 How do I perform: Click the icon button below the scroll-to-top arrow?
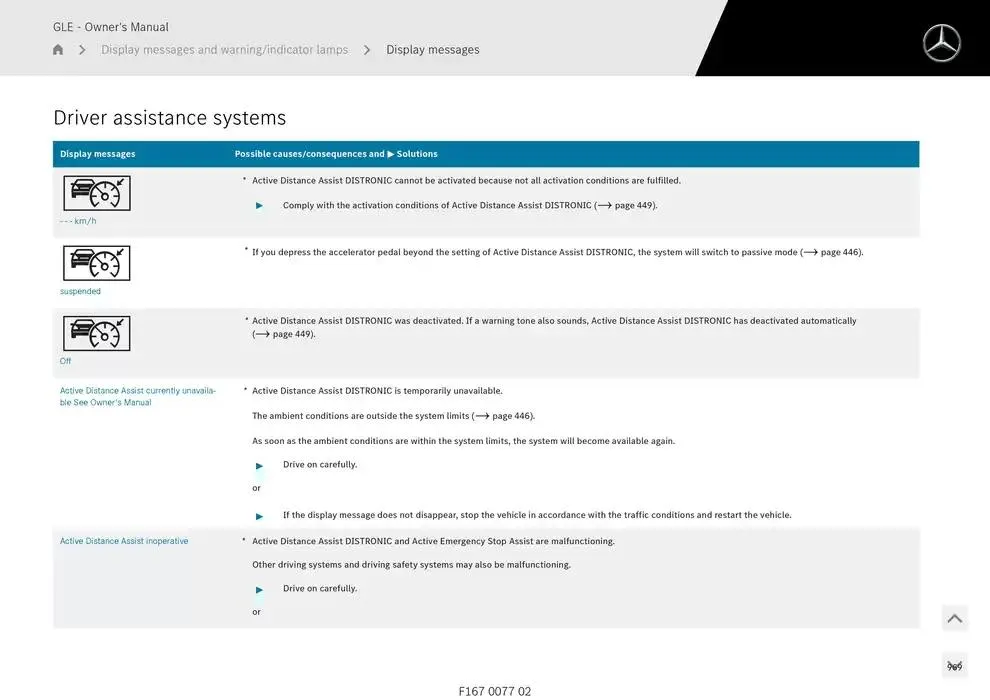(x=954, y=666)
